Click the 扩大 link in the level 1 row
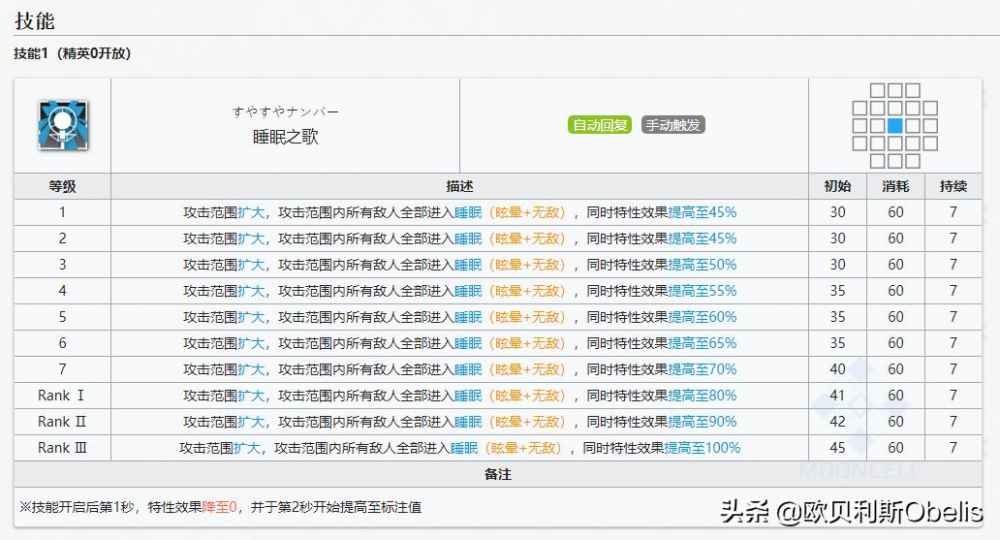1000x540 pixels. pyautogui.click(x=251, y=212)
